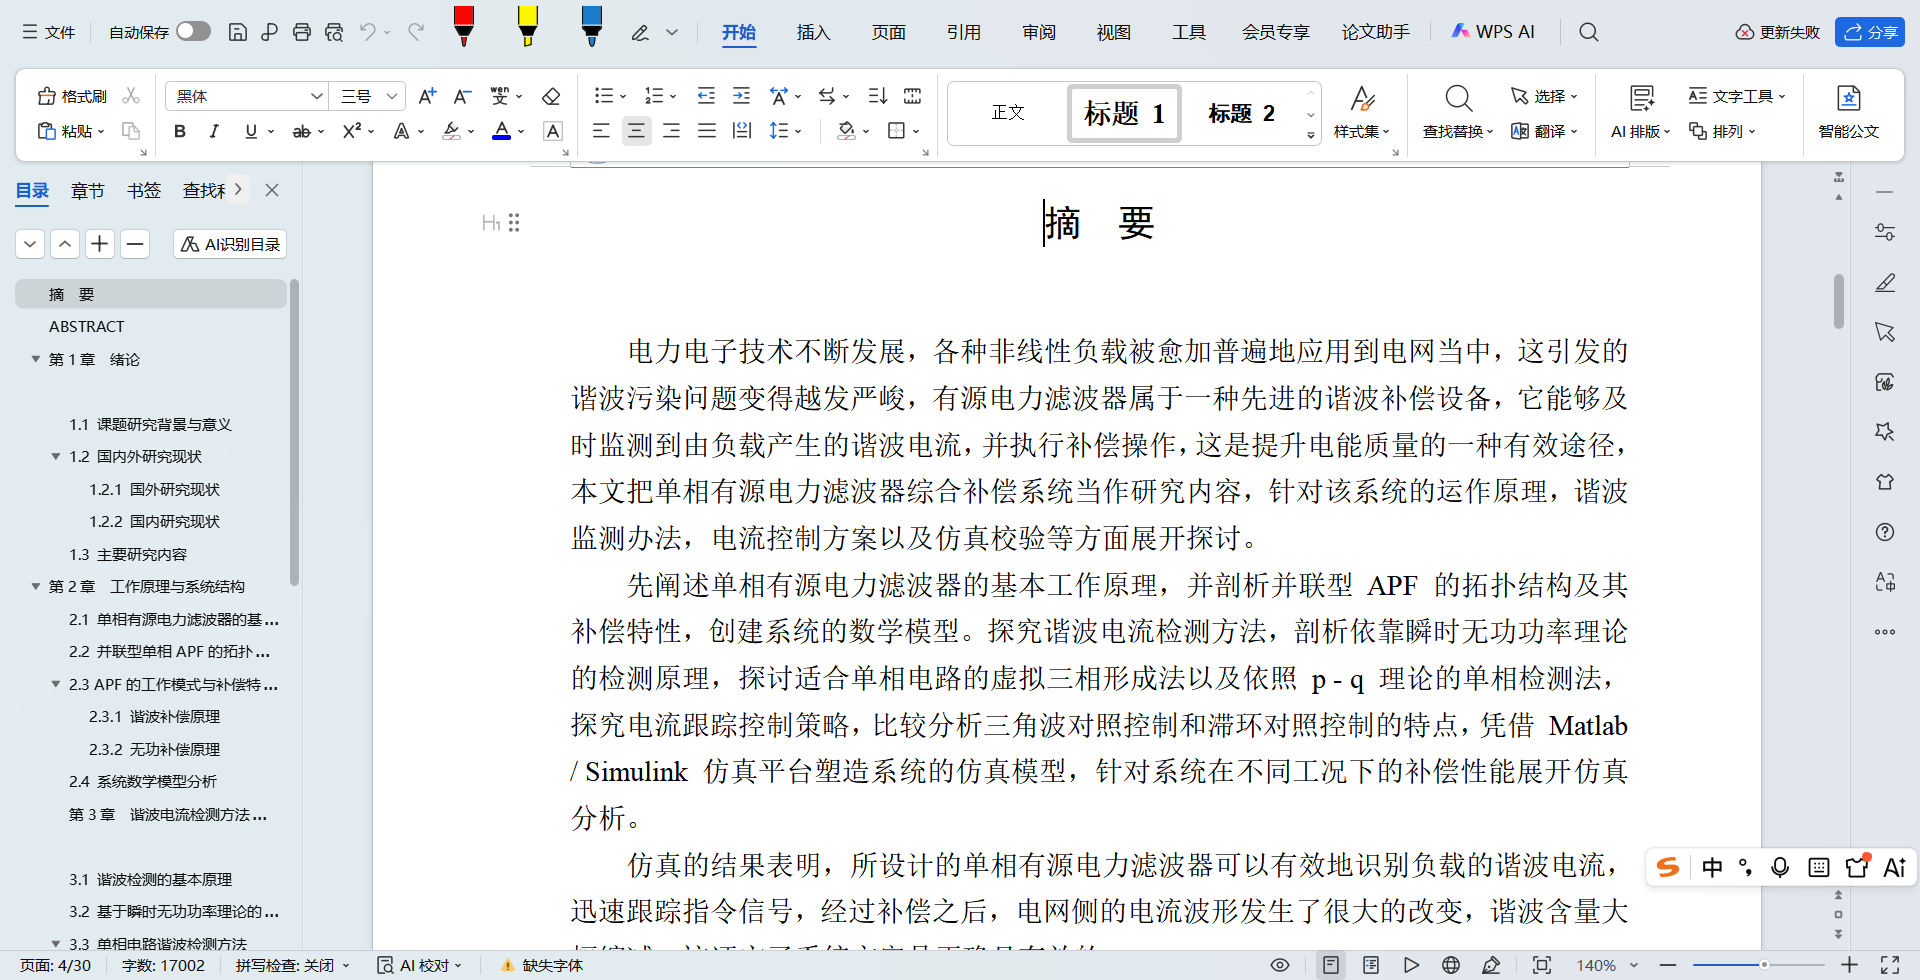The image size is (1920, 980).
Task: Open the font name combo box 黑体
Action: tap(246, 96)
